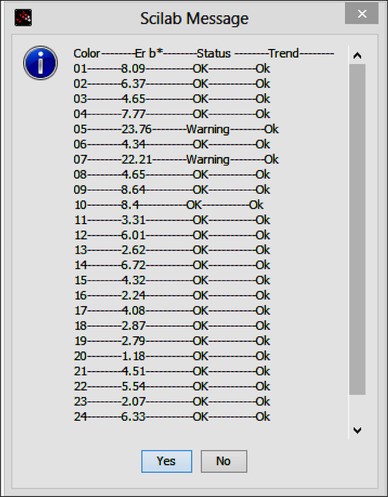Click the 22.21 error value
388x497 pixels.
coord(136,160)
